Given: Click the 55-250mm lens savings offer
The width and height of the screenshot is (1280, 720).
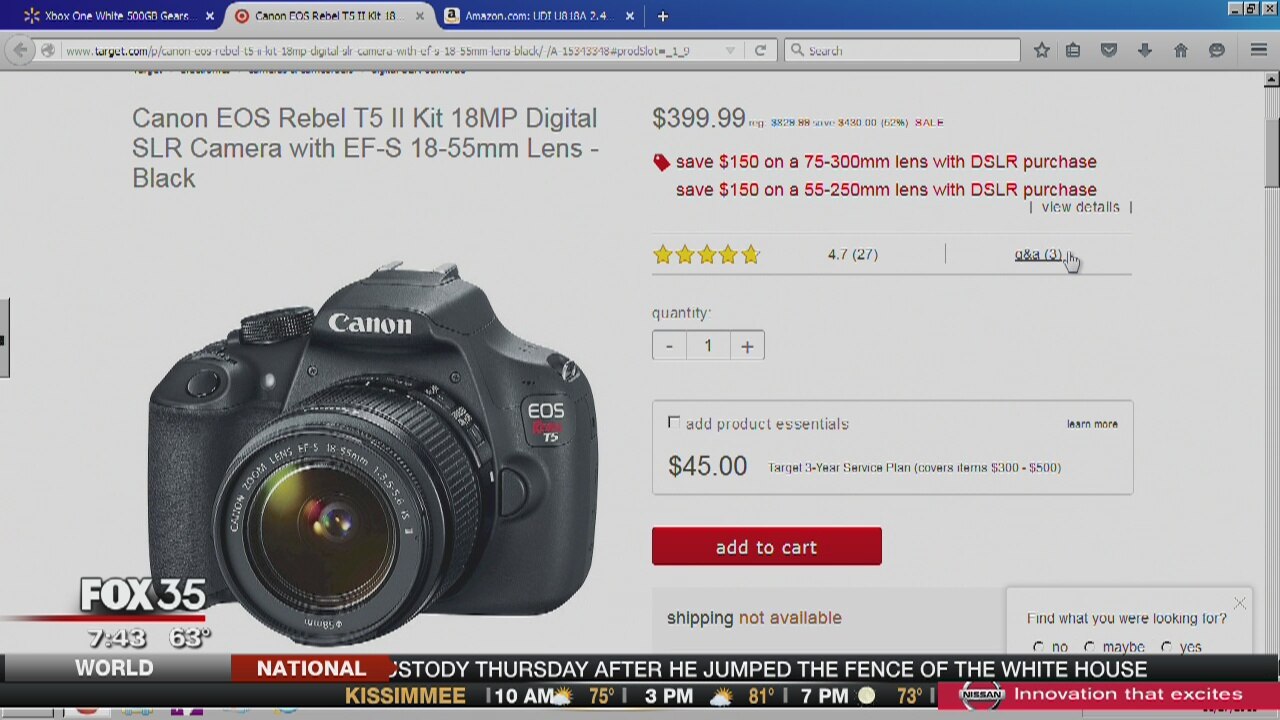Looking at the screenshot, I should pyautogui.click(x=886, y=190).
